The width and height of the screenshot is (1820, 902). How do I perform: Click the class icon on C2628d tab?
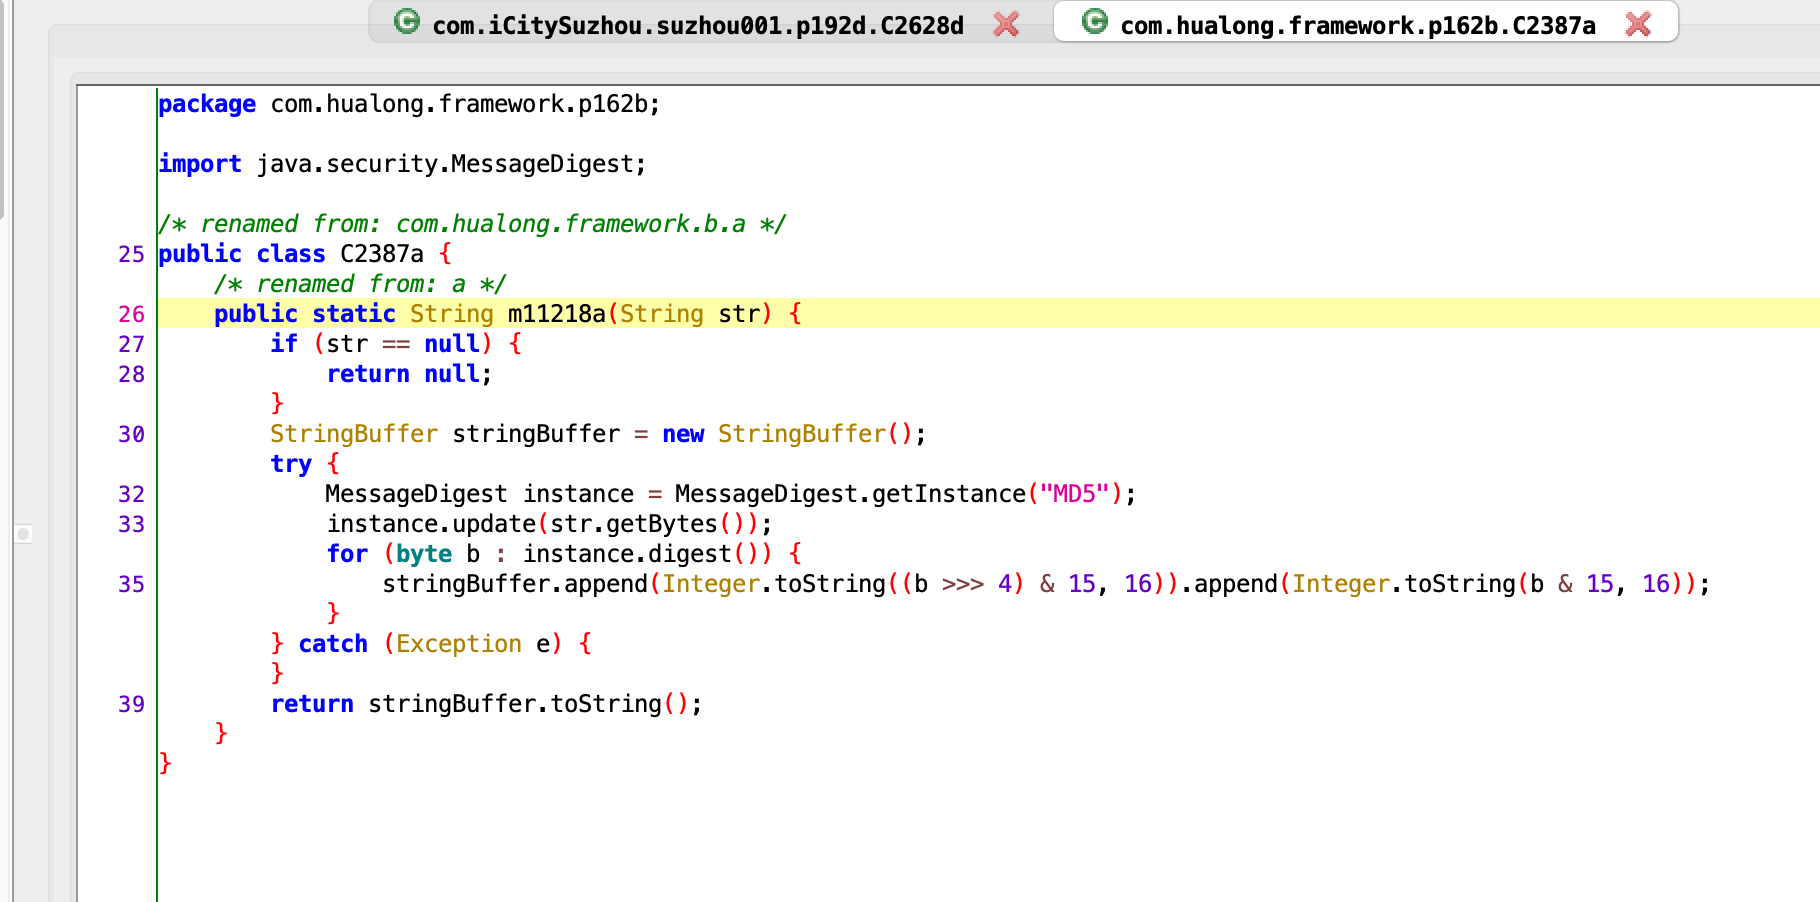407,21
